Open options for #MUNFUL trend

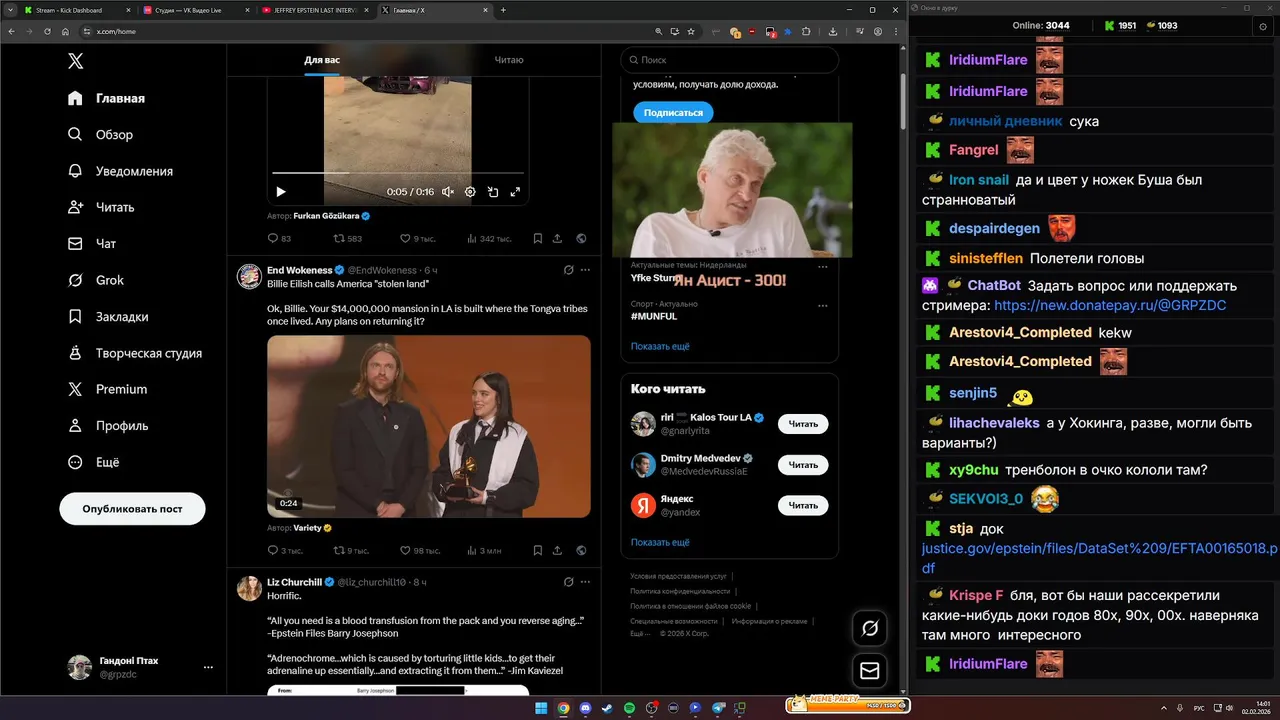pos(823,305)
